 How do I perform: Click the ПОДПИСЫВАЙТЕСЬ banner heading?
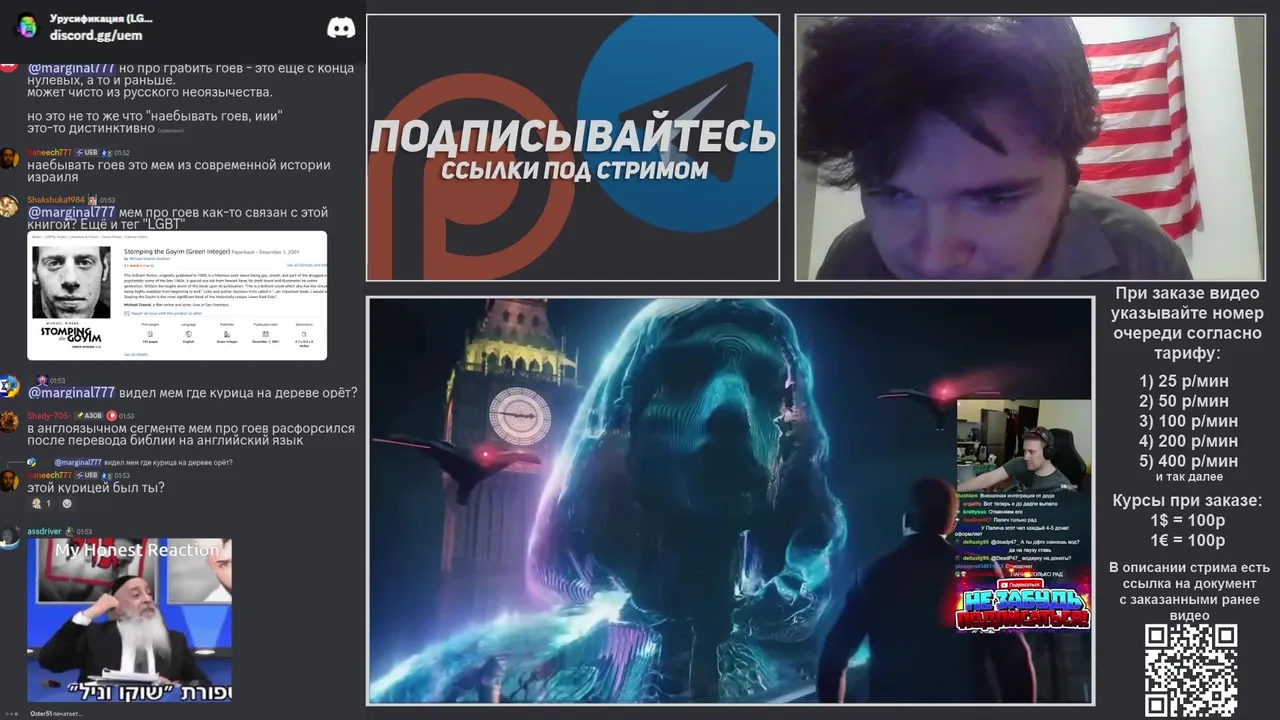[x=573, y=135]
